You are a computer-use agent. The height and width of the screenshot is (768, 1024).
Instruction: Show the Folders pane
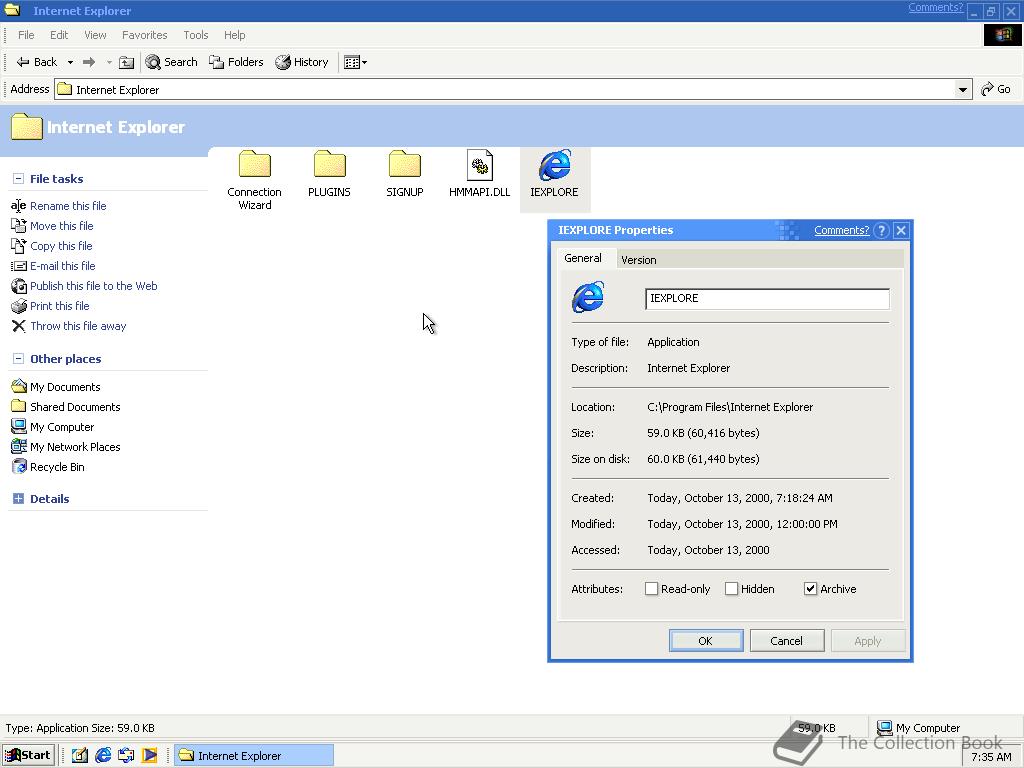[236, 62]
